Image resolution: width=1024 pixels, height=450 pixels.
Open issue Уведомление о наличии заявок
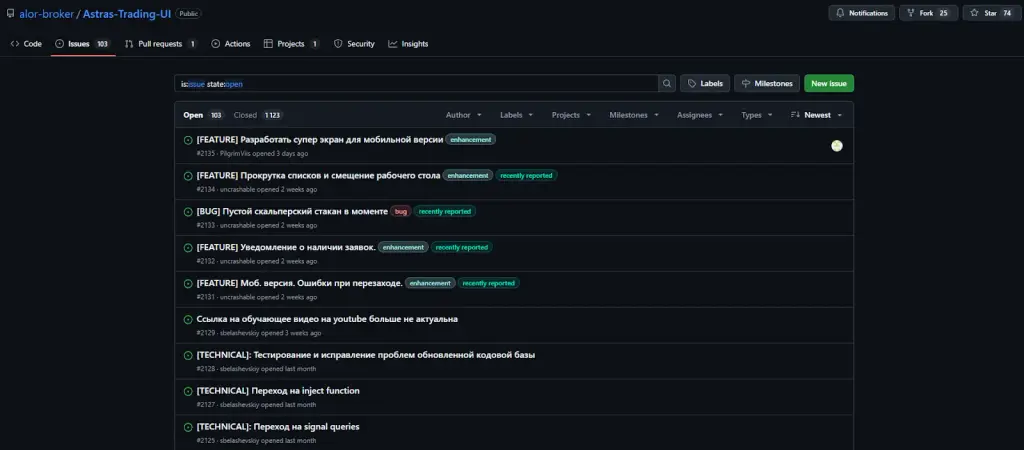click(x=286, y=247)
